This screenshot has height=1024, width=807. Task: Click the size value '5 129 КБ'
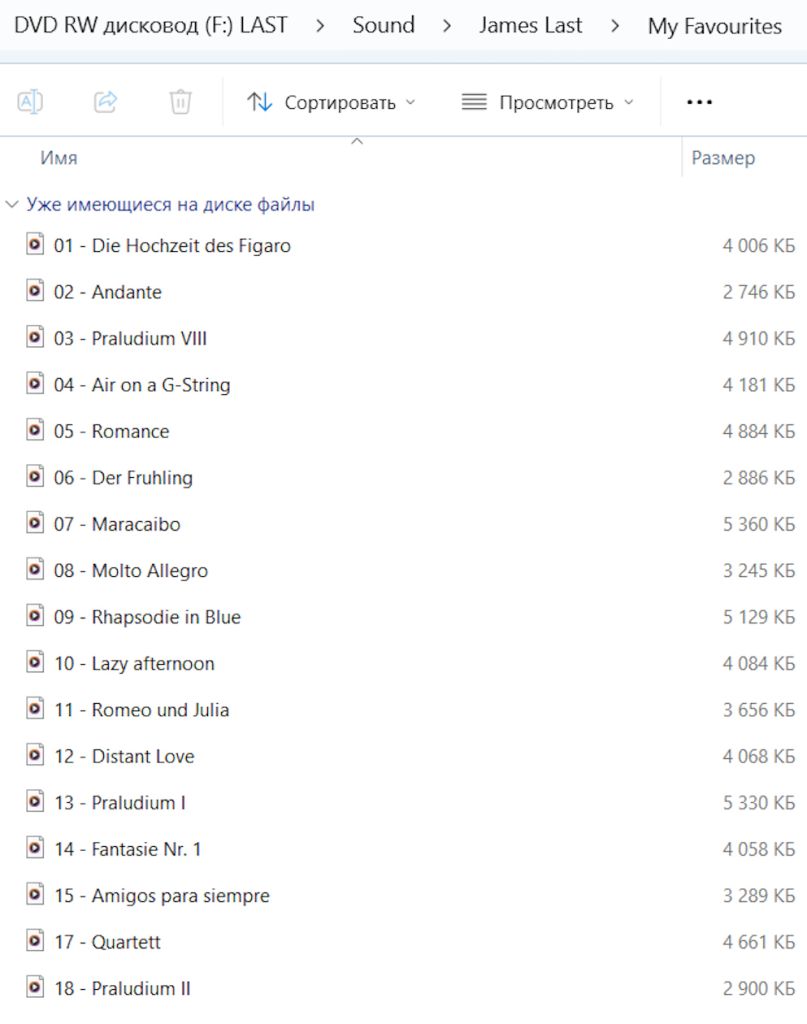(x=759, y=617)
